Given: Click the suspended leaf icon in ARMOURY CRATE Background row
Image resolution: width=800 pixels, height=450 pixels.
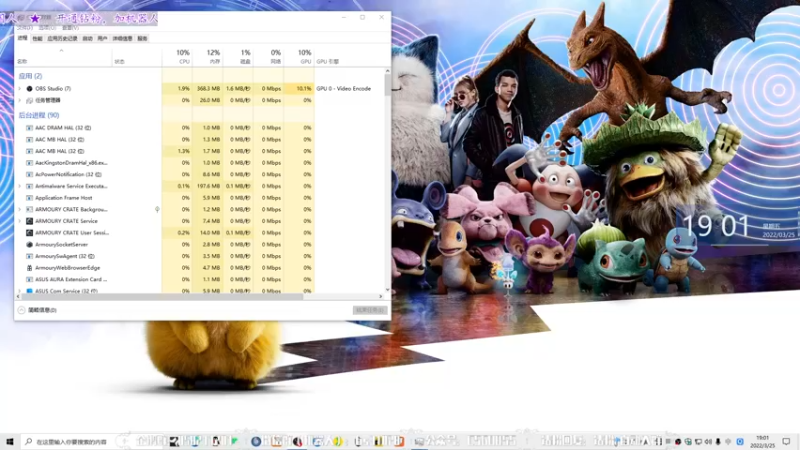Looking at the screenshot, I should click(x=157, y=209).
